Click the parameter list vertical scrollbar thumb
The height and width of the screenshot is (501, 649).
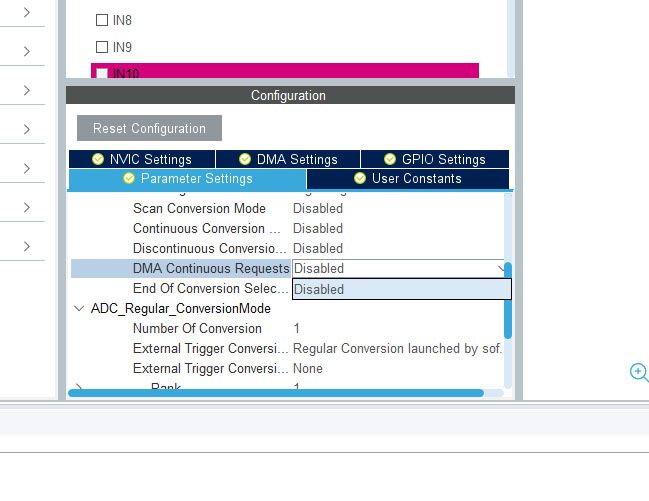pyautogui.click(x=508, y=301)
